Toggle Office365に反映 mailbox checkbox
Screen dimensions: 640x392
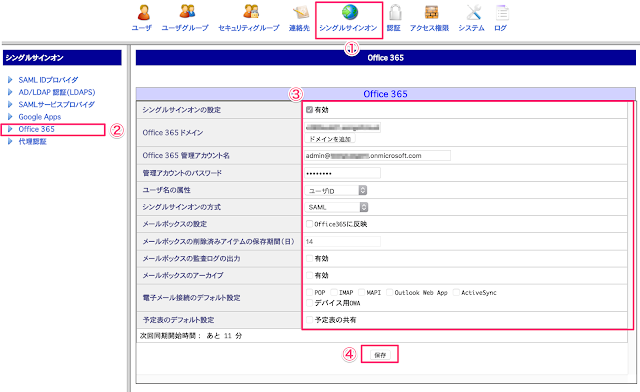click(309, 224)
